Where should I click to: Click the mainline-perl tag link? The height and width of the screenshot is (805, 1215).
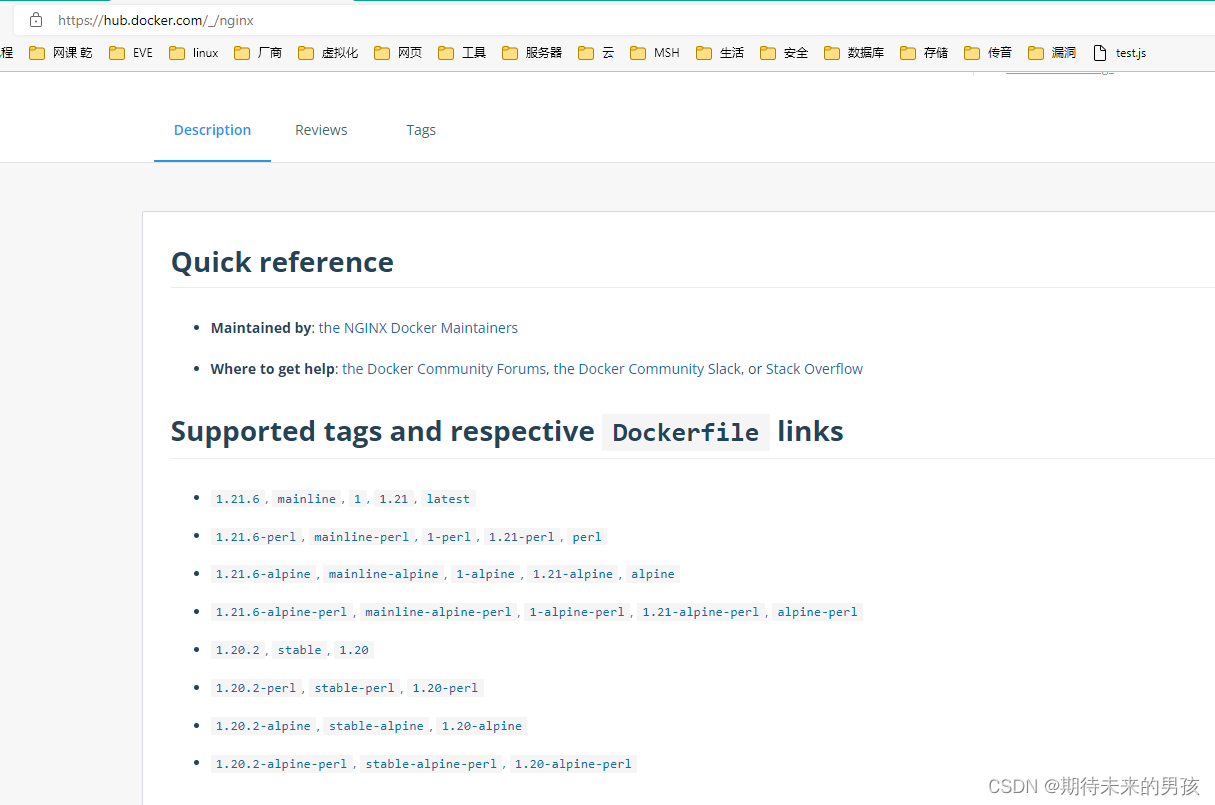click(x=361, y=537)
